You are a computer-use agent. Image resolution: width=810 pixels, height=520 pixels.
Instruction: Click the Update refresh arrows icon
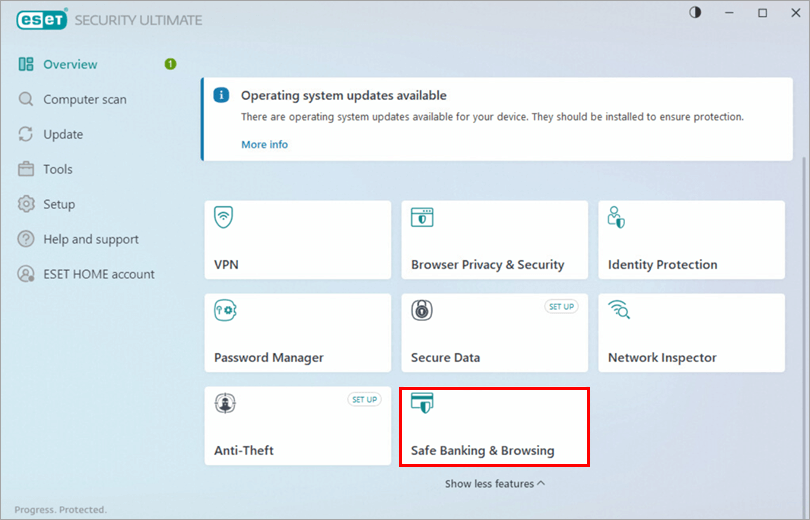pyautogui.click(x=26, y=134)
